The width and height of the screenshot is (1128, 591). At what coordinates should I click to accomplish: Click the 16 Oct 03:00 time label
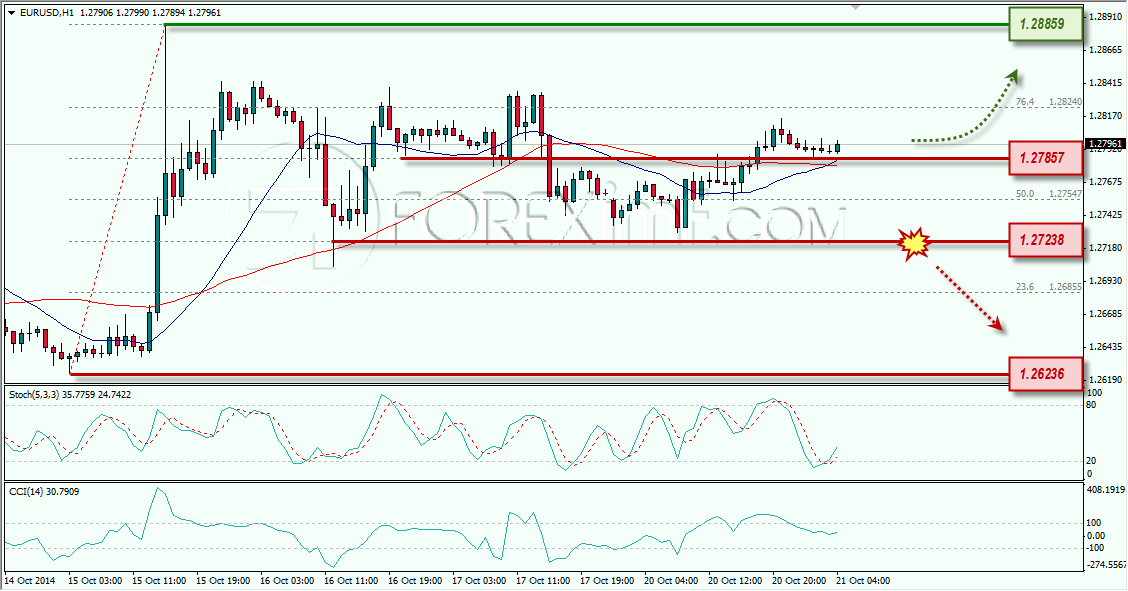pos(287,581)
